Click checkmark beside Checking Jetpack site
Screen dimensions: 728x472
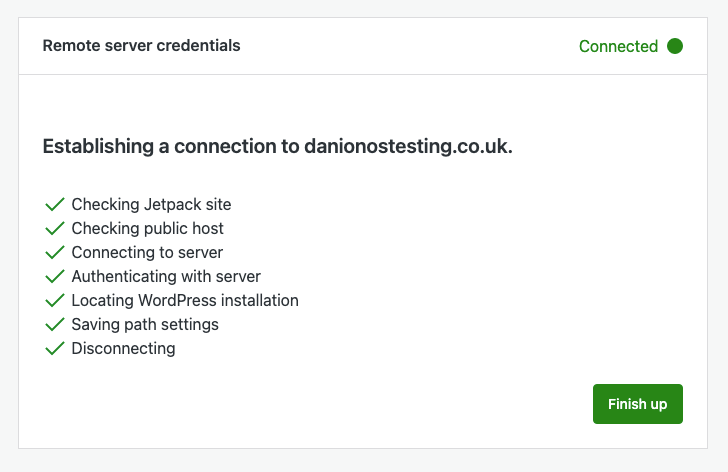coord(55,204)
